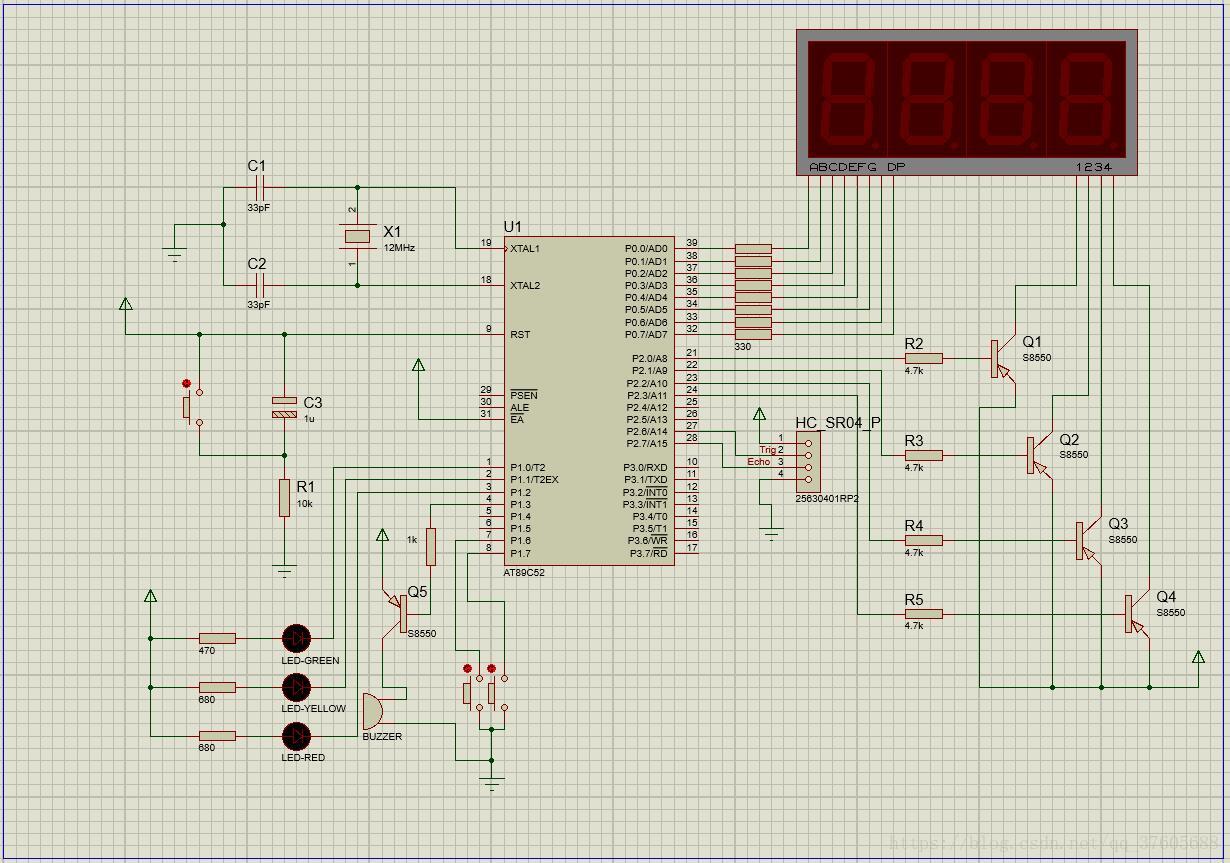Click the S8550 label under Q1
1230x863 pixels.
(x=1036, y=358)
